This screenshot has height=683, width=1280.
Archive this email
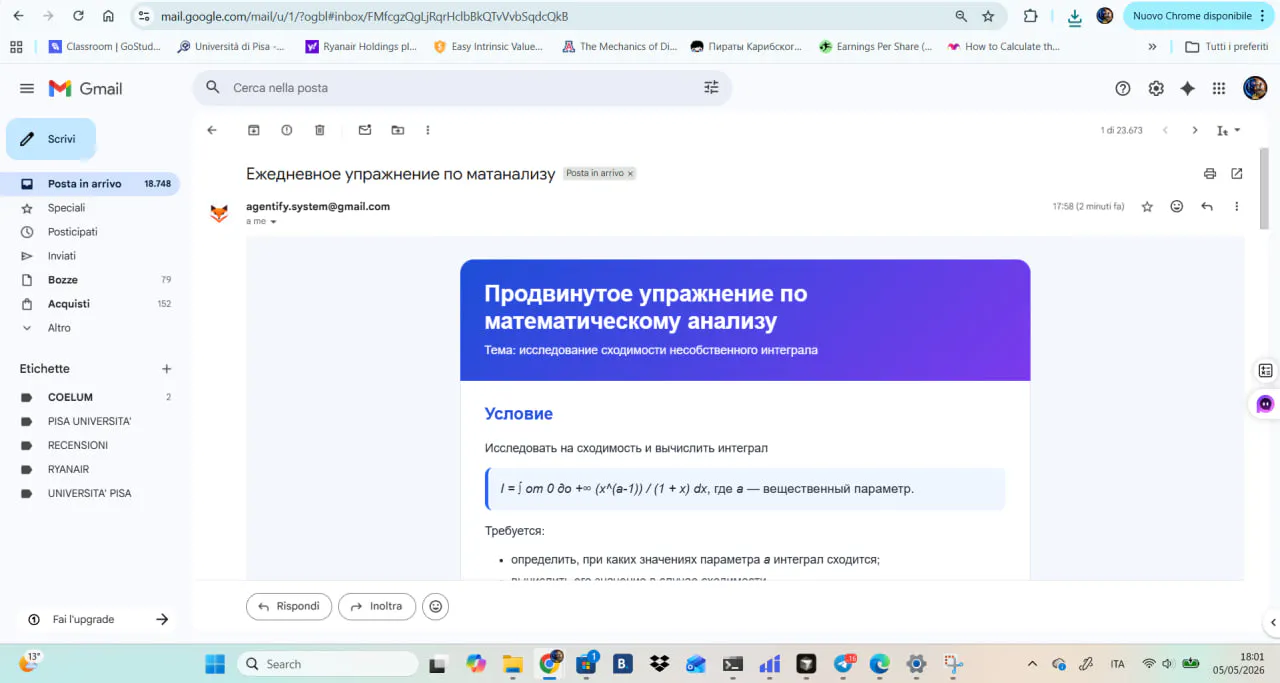[254, 130]
